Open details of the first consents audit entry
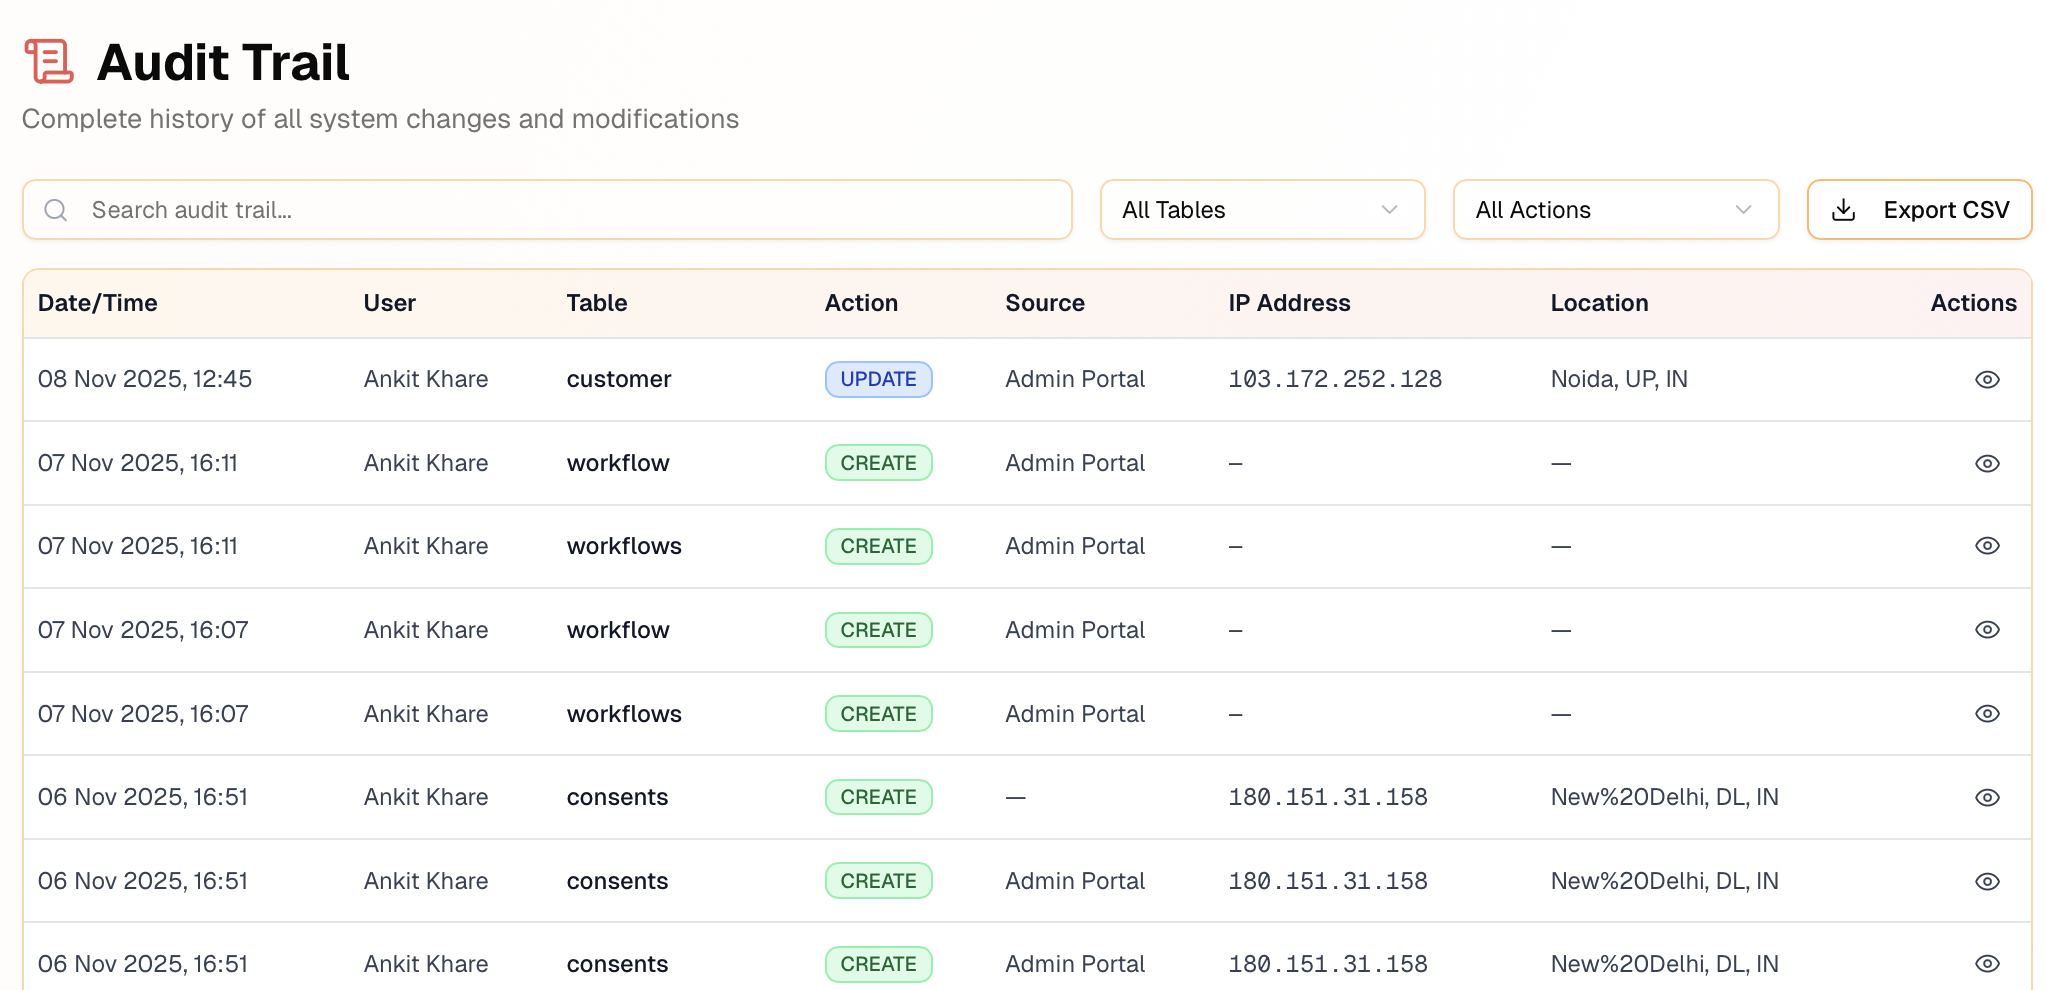 pos(1987,797)
